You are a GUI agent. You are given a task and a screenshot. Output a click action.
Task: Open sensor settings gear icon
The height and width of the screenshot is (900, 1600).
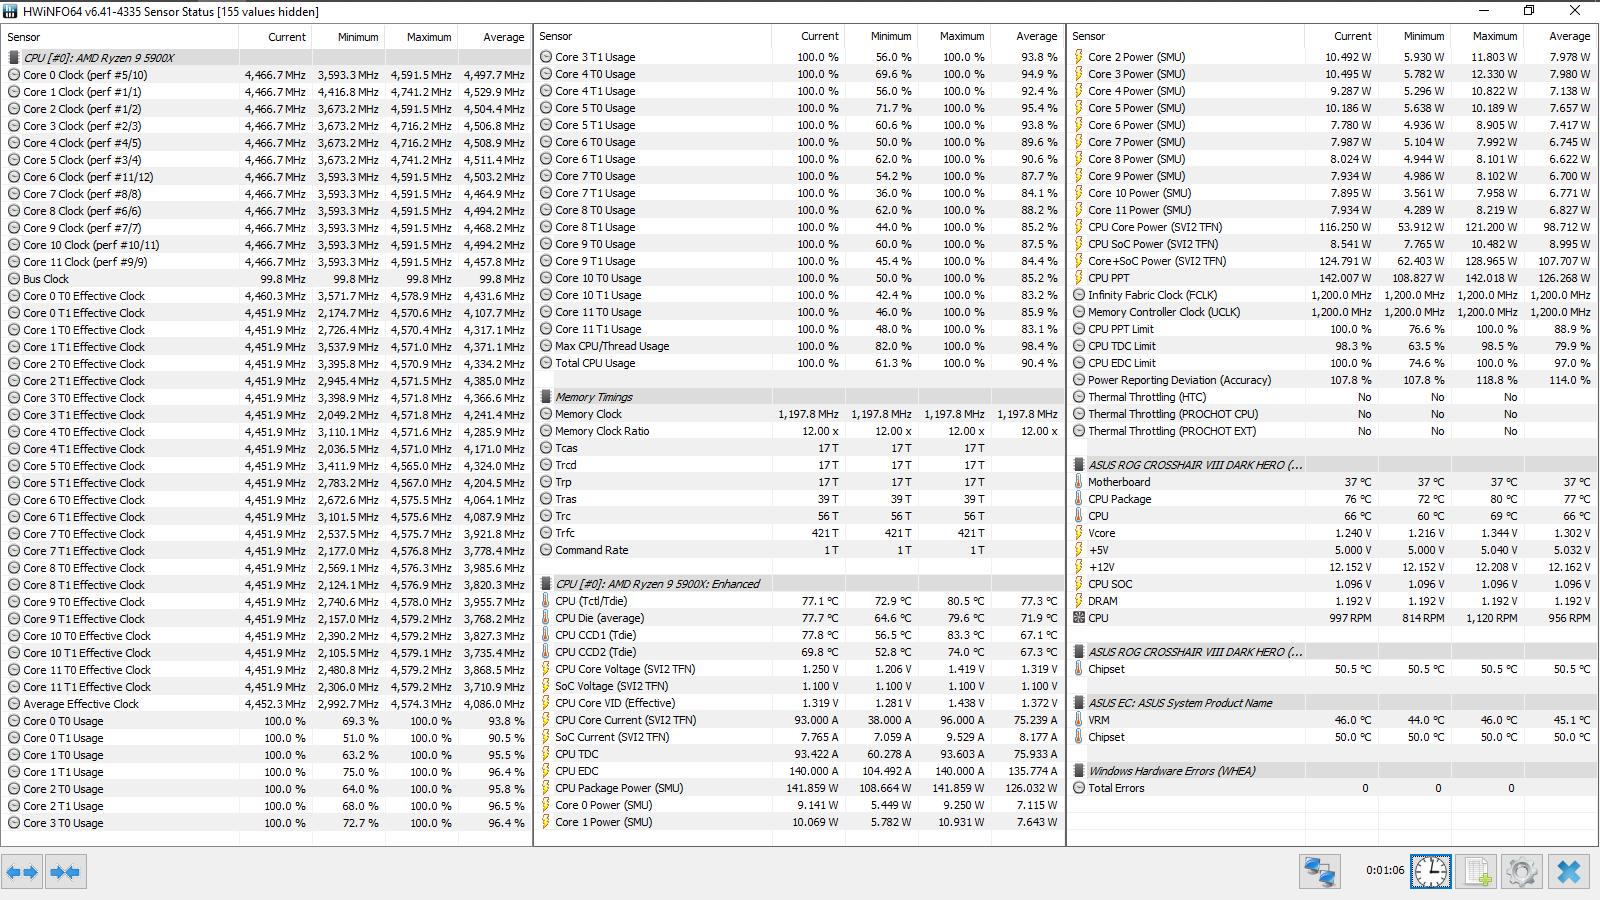(1521, 872)
